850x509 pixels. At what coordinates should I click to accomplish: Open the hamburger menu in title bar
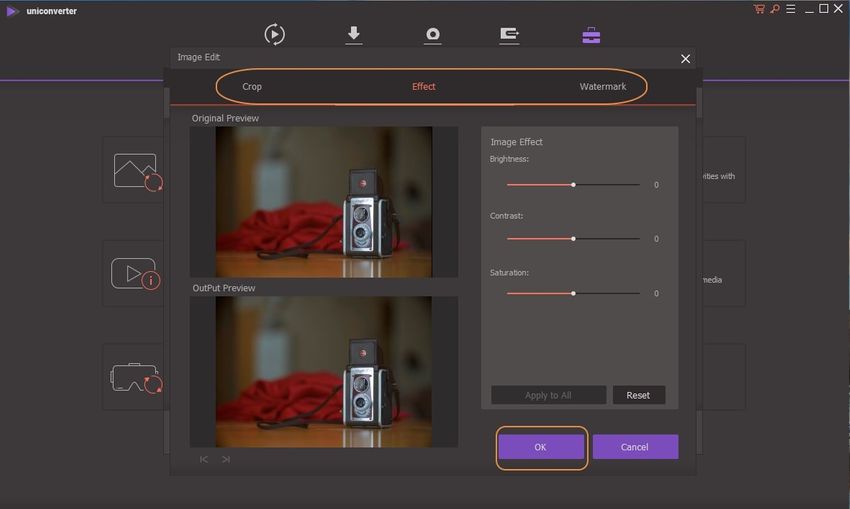pyautogui.click(x=790, y=9)
